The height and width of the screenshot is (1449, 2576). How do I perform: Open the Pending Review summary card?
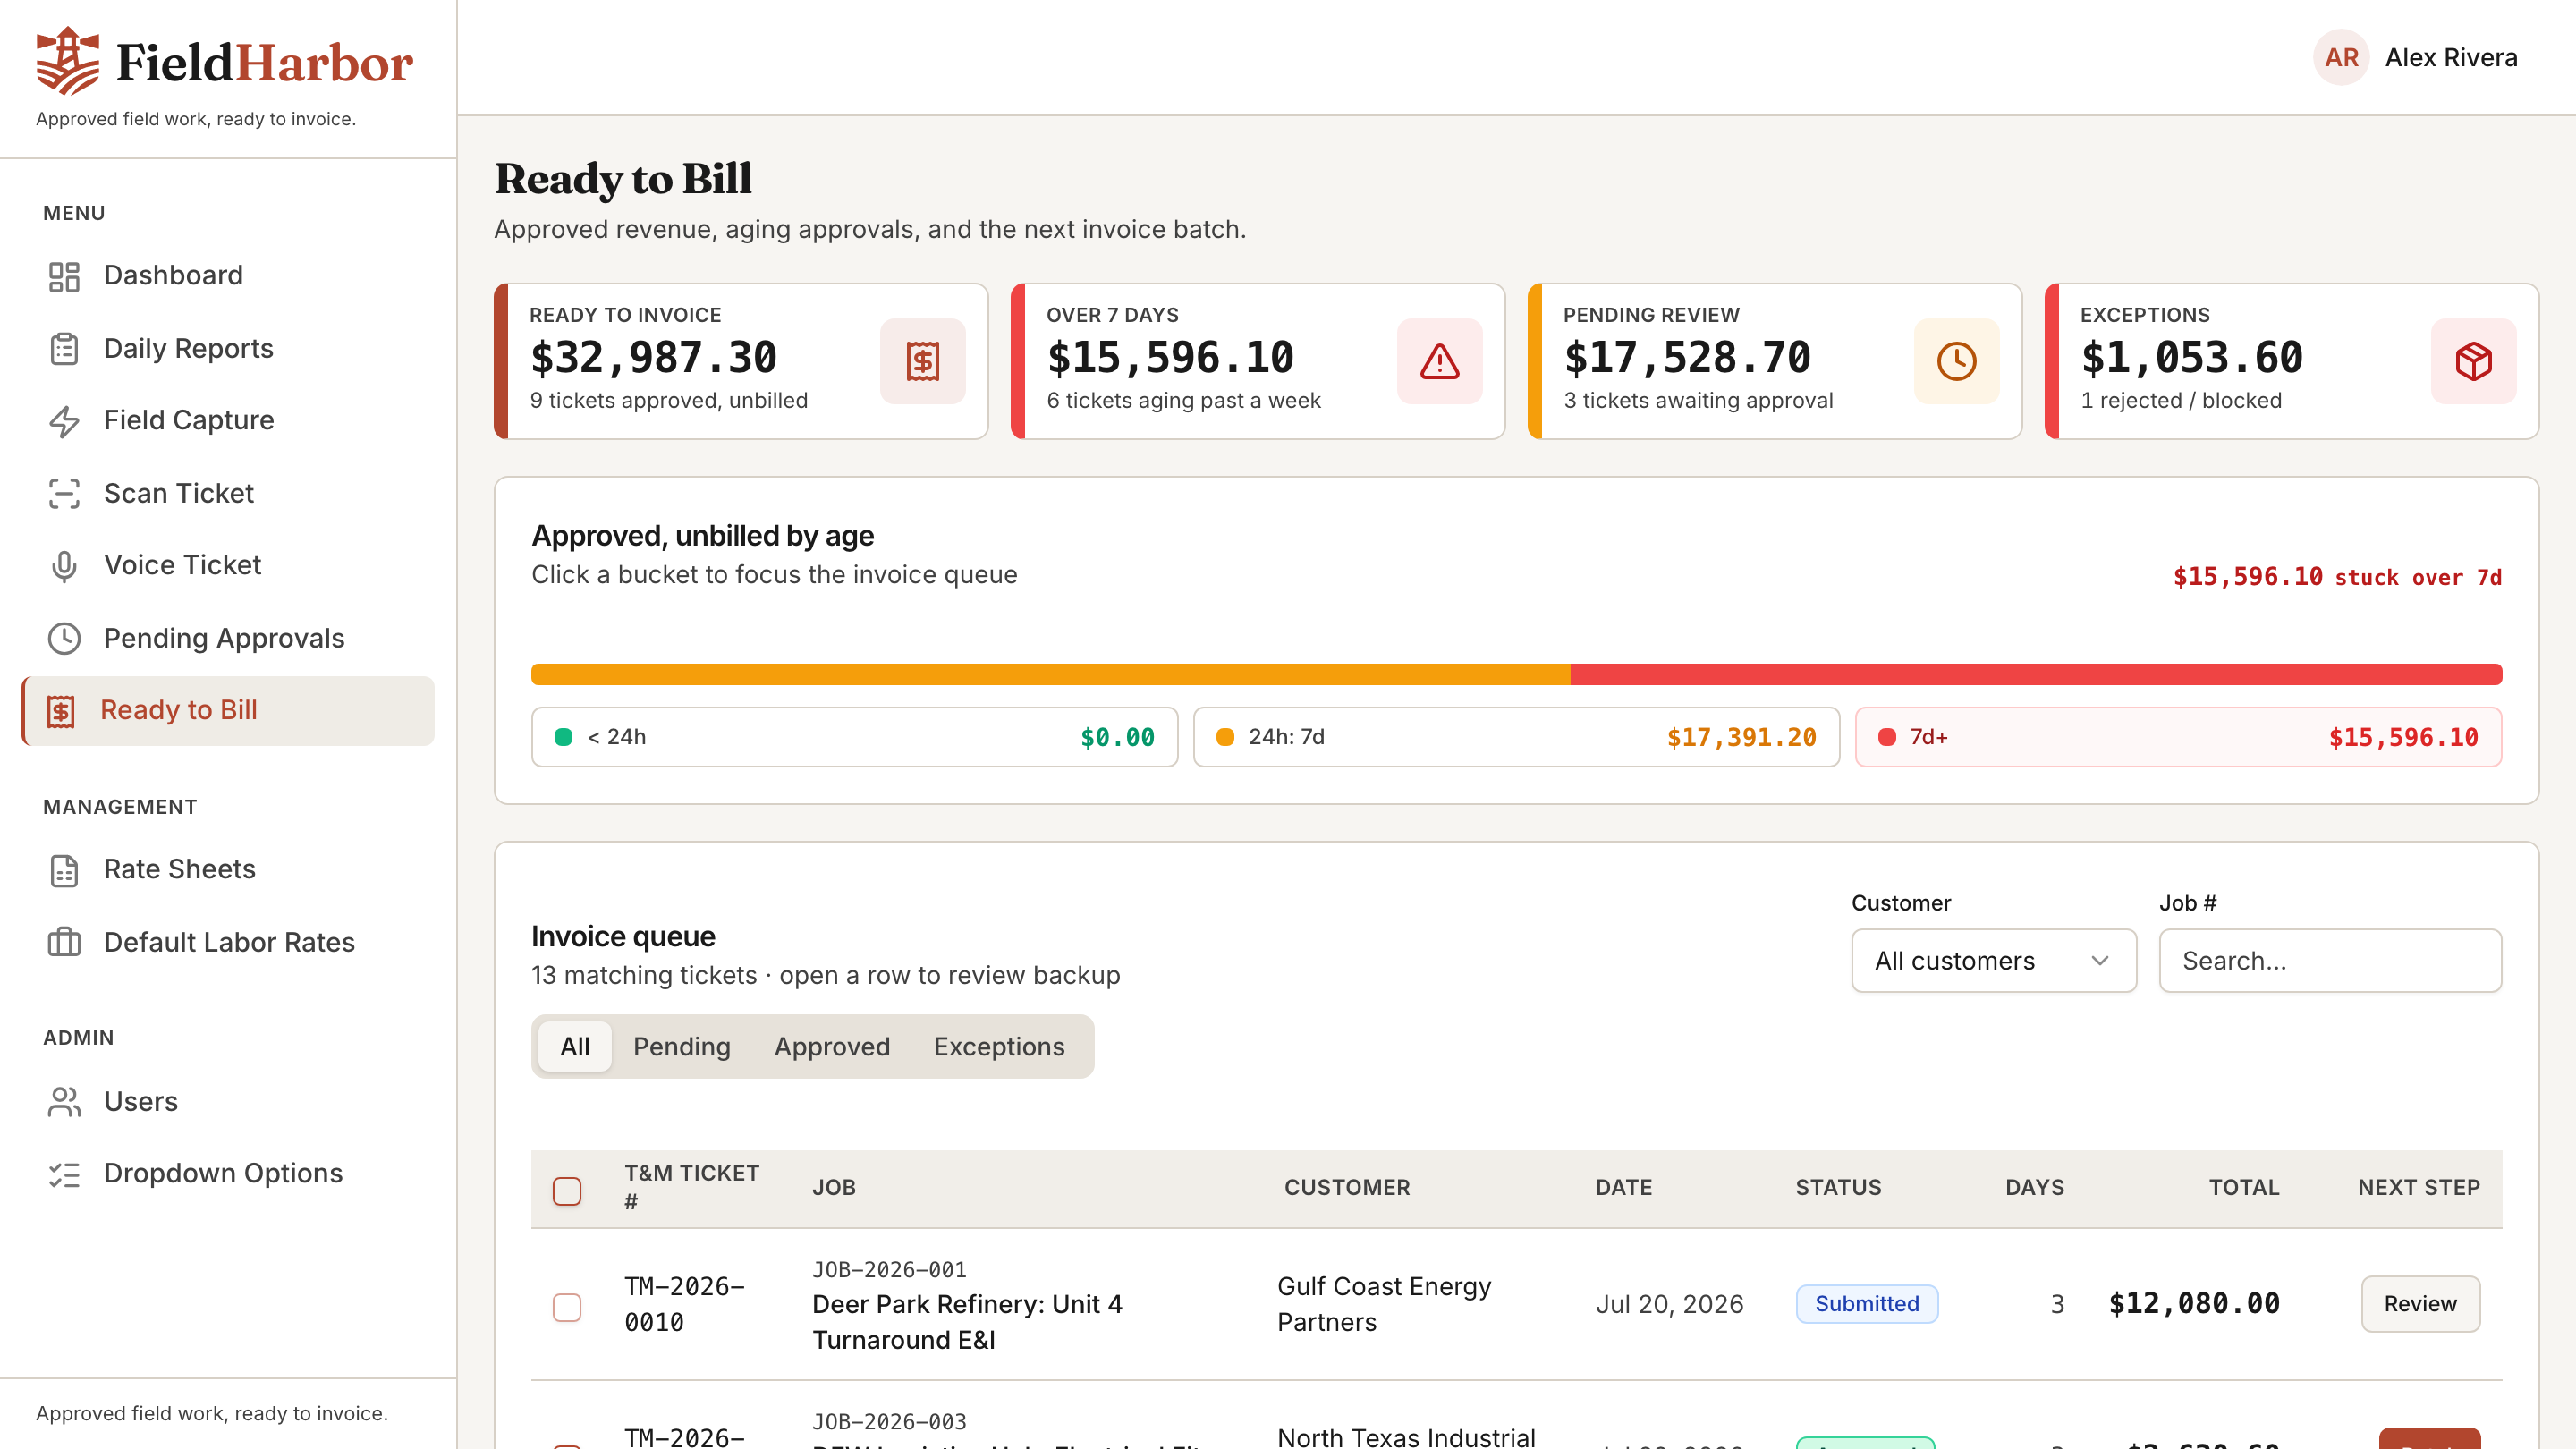(x=1775, y=361)
